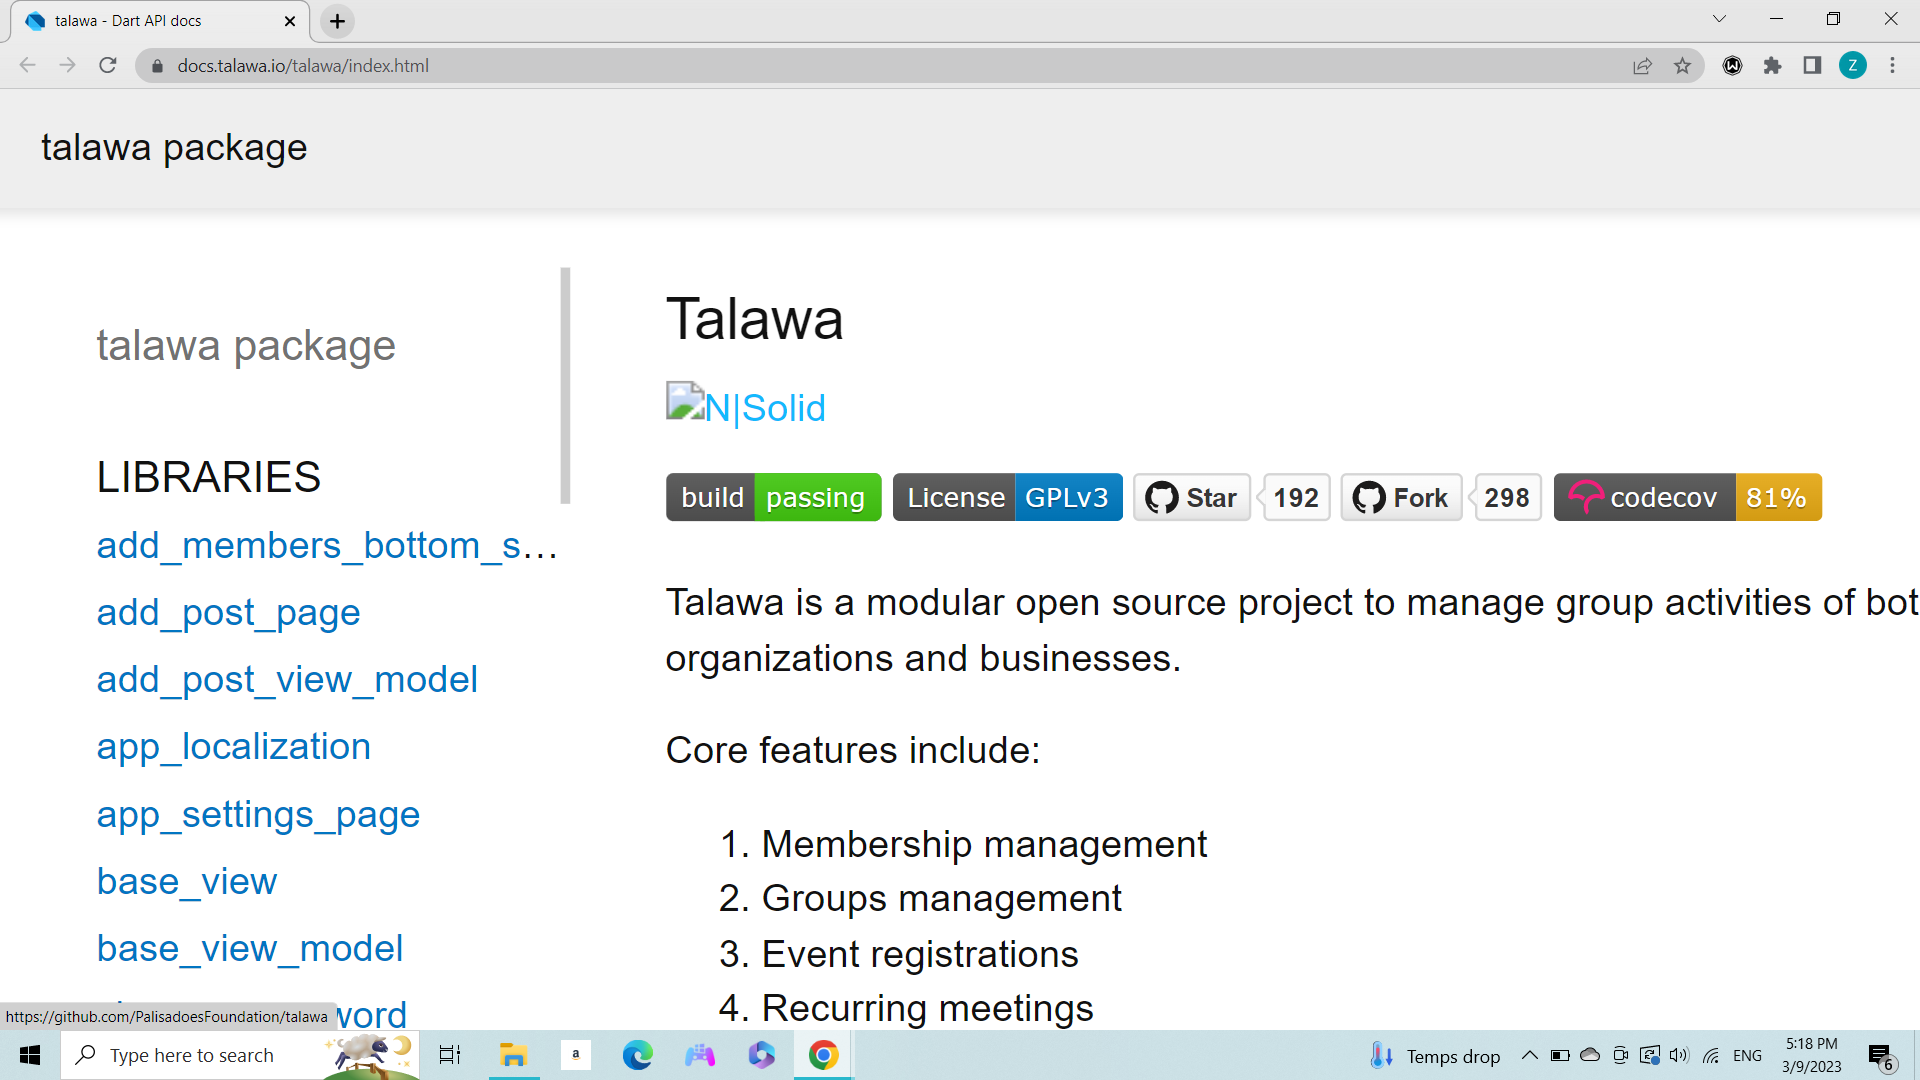Show hidden icons in the system tray

1530,1054
